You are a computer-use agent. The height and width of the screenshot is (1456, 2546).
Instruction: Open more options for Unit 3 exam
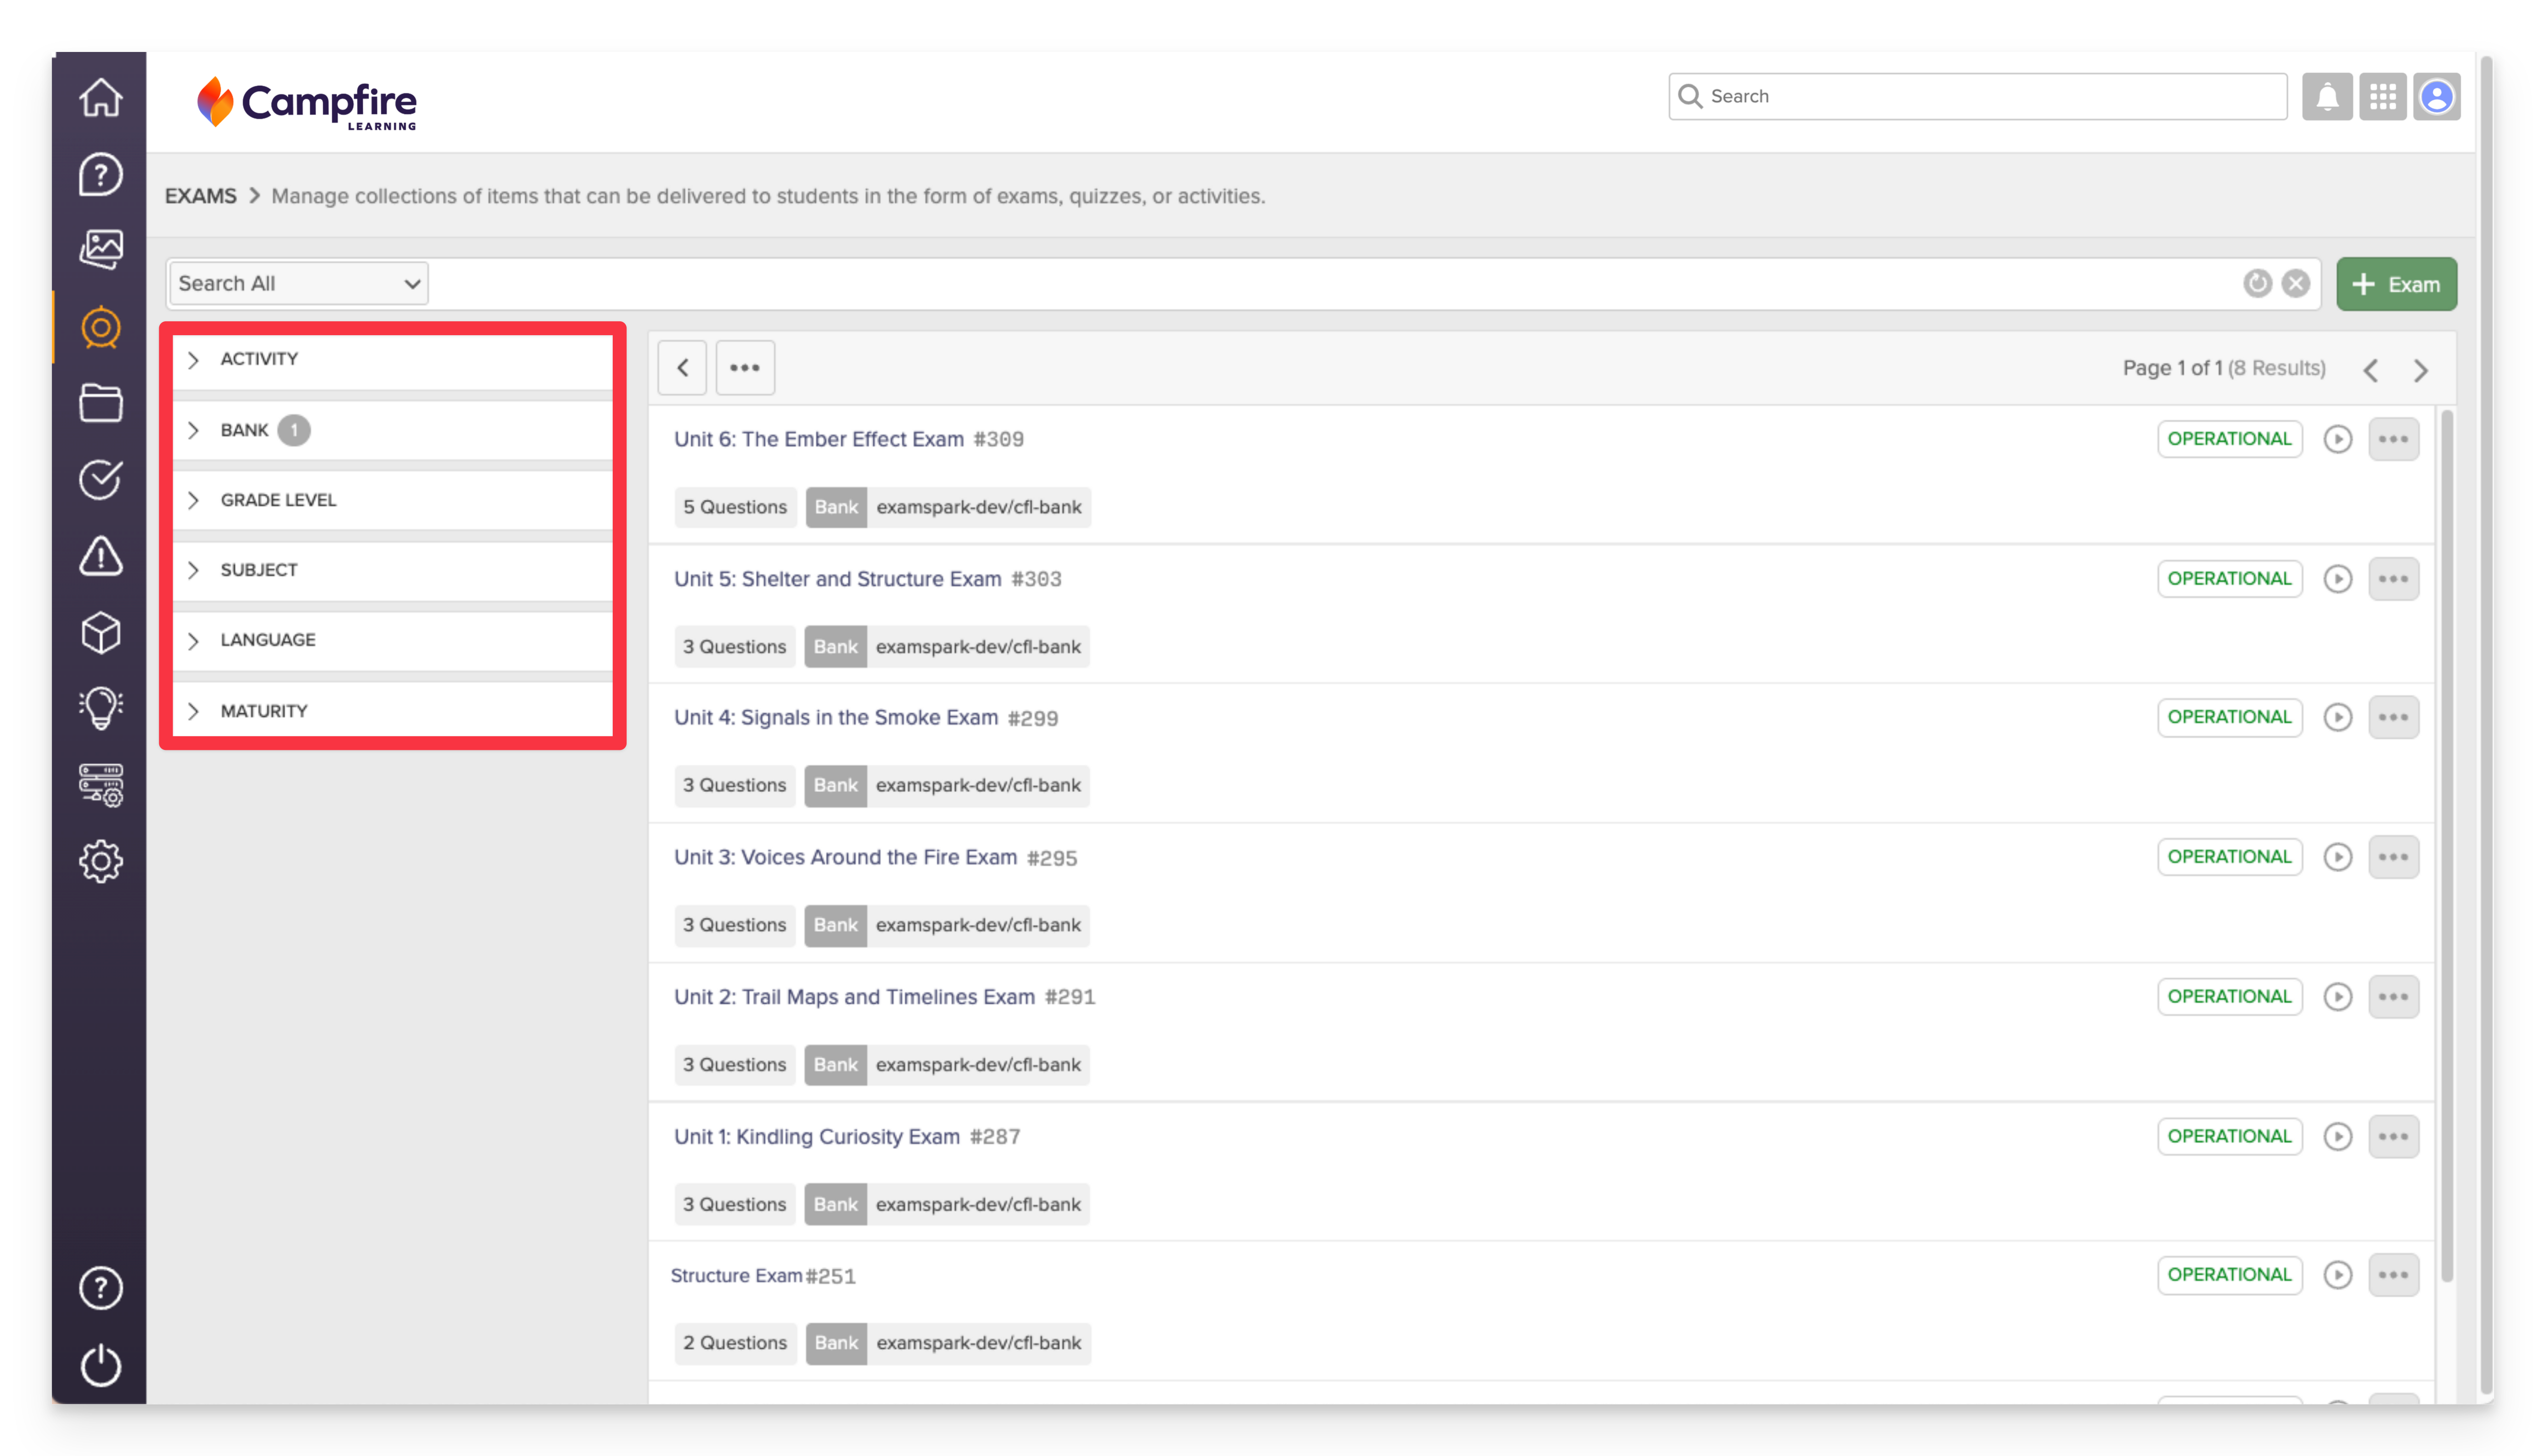click(2394, 857)
